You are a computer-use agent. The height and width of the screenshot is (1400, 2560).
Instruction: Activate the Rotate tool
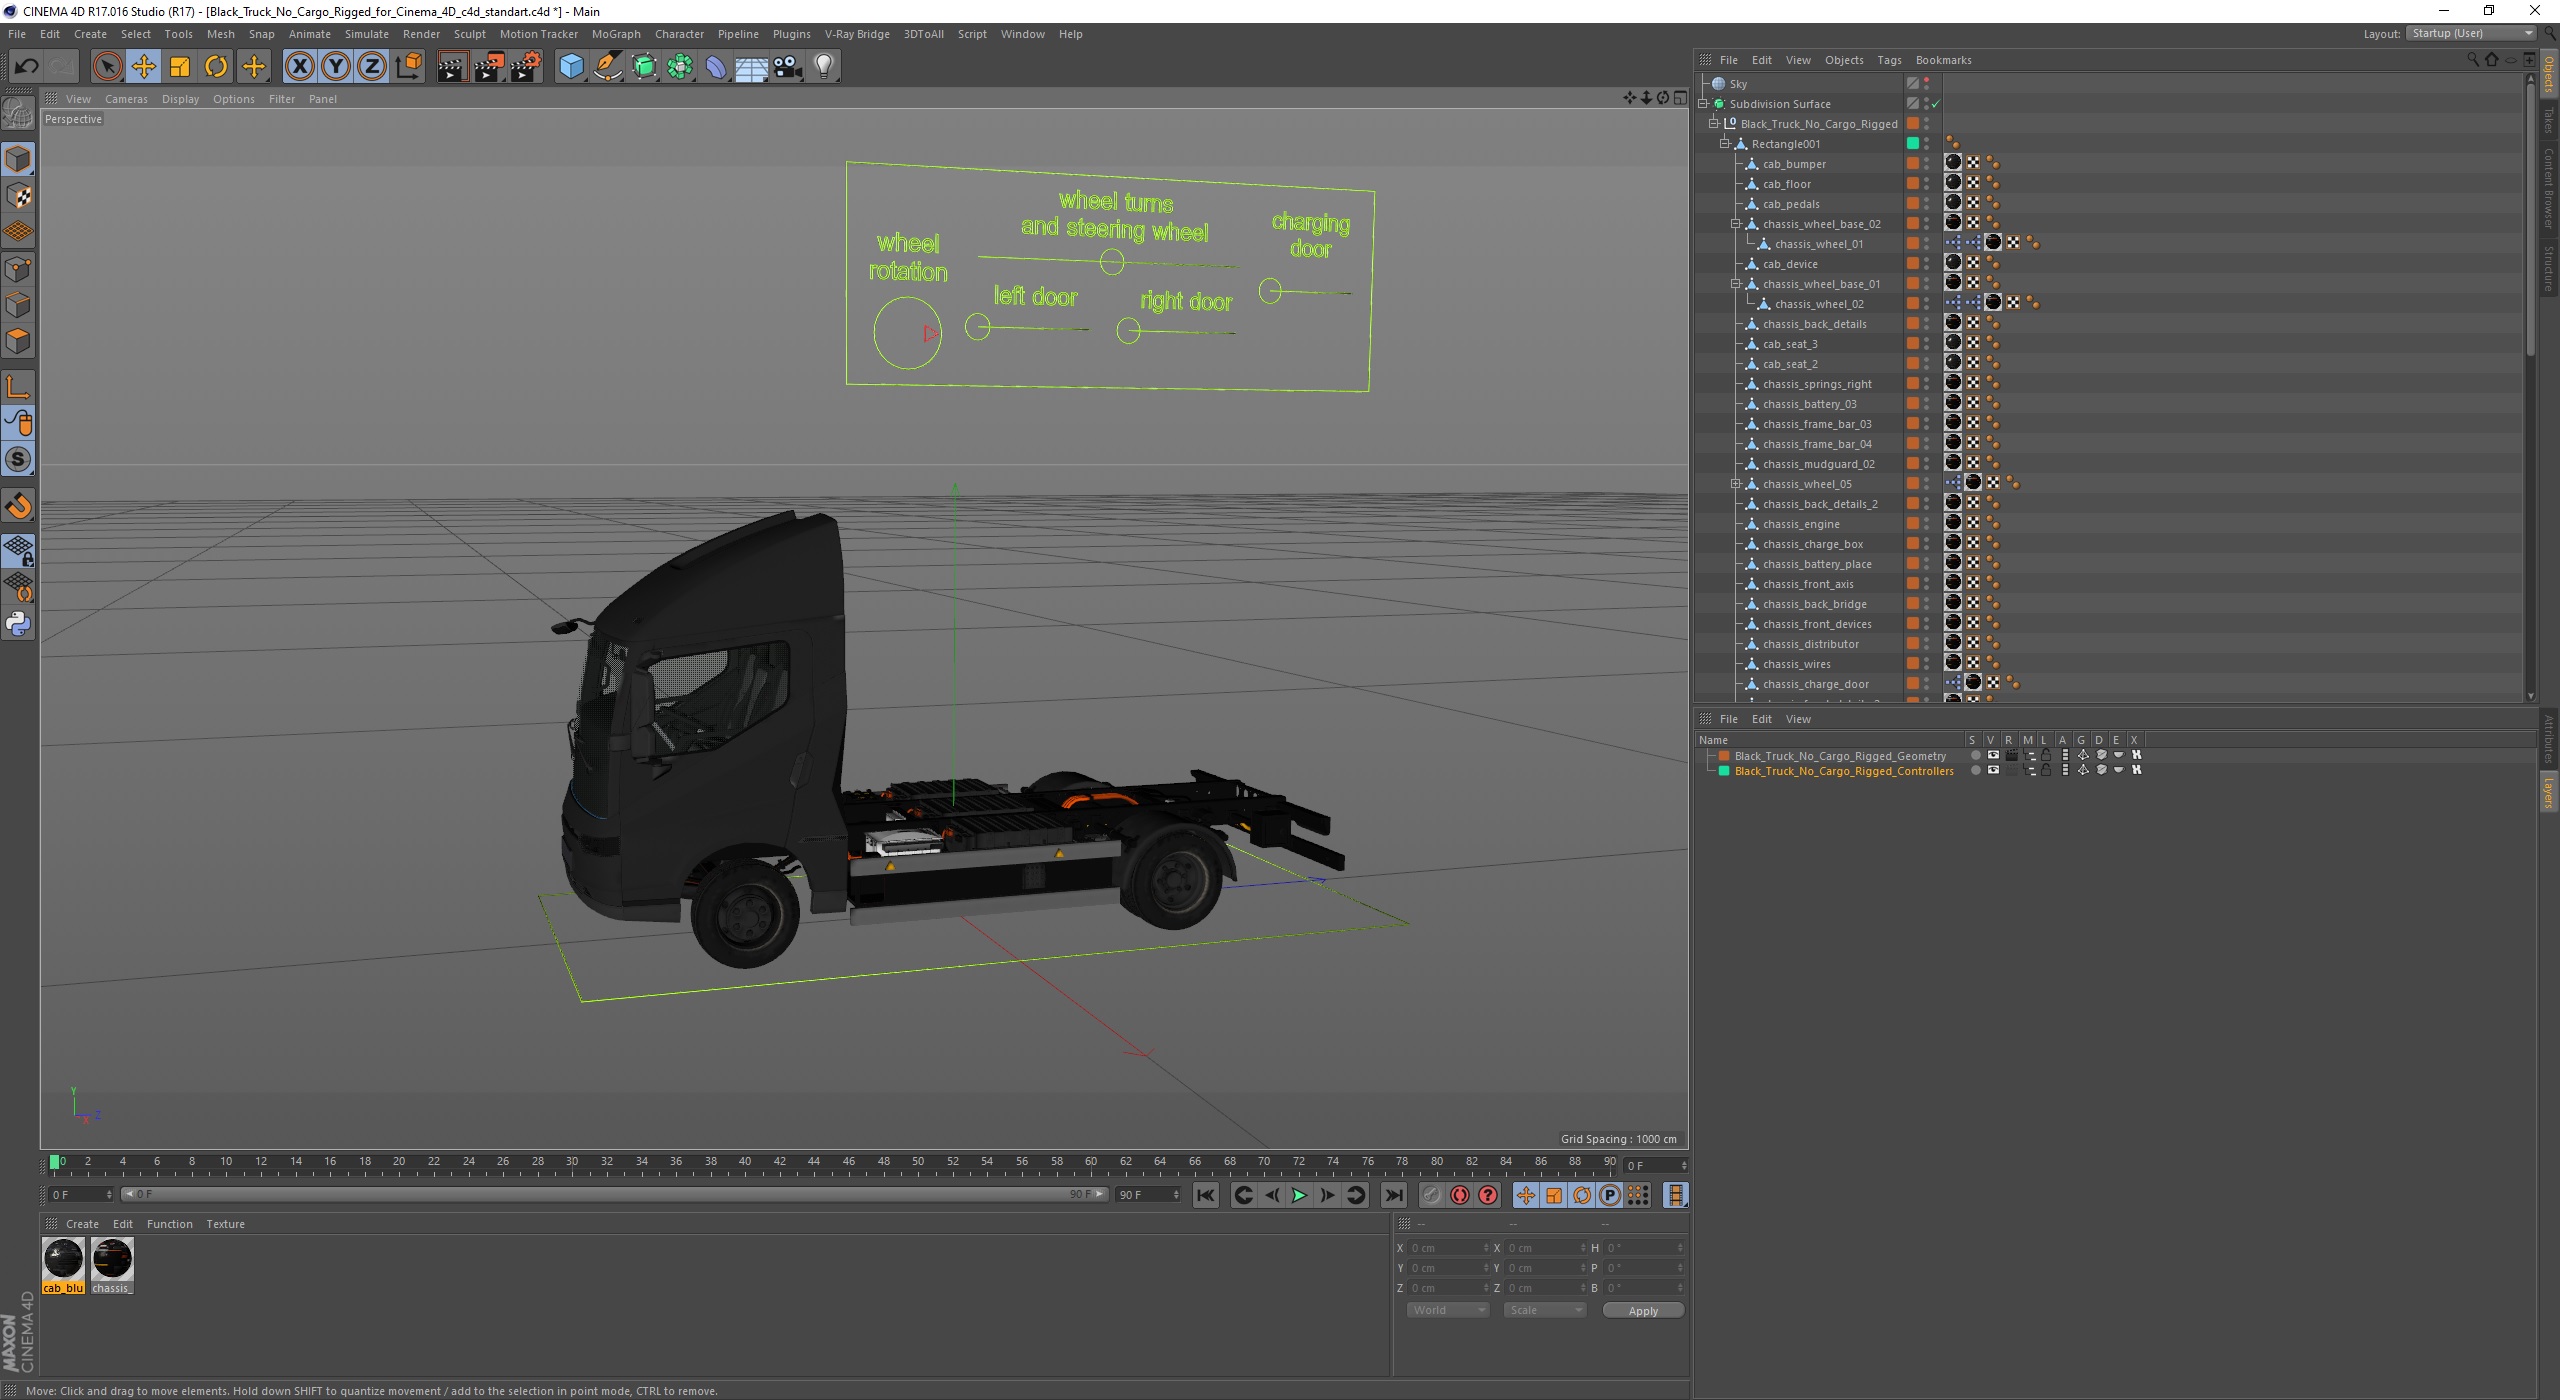[x=216, y=67]
